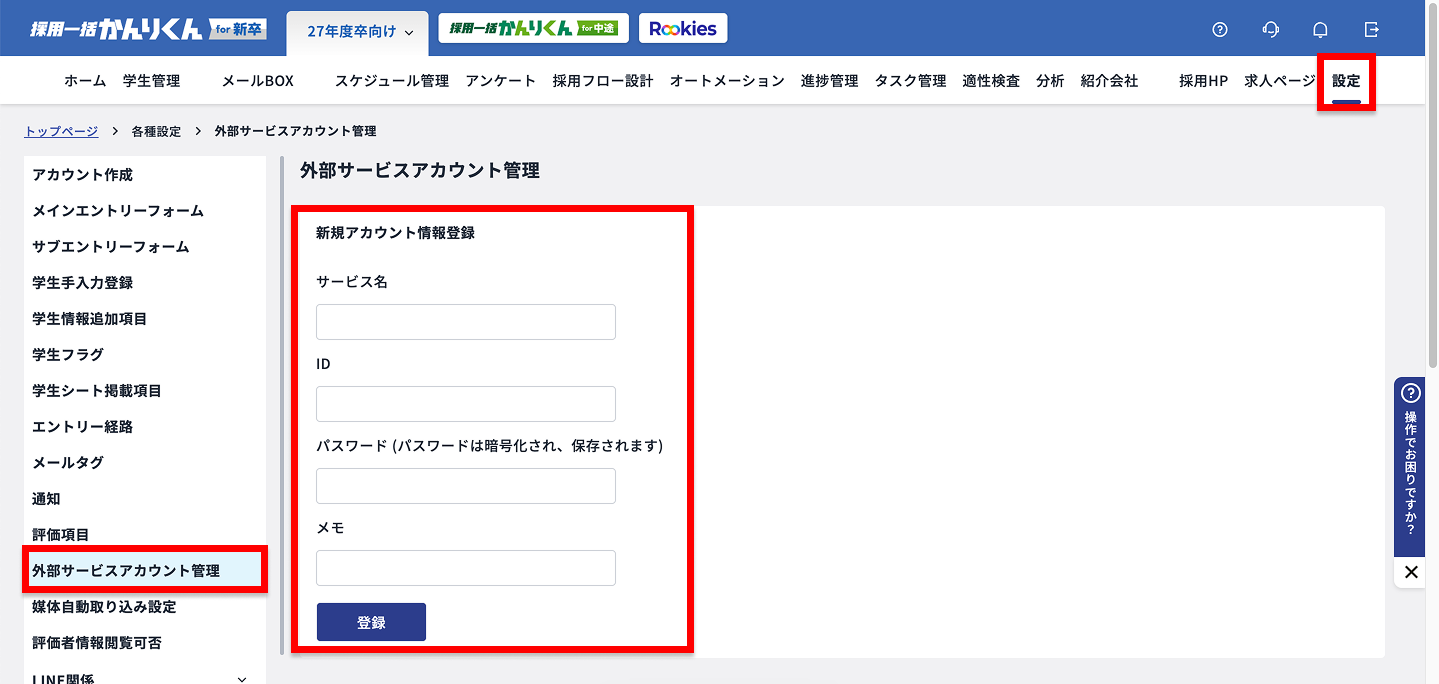Click the サービス名 input field
The width and height of the screenshot is (1439, 684).
[x=465, y=321]
